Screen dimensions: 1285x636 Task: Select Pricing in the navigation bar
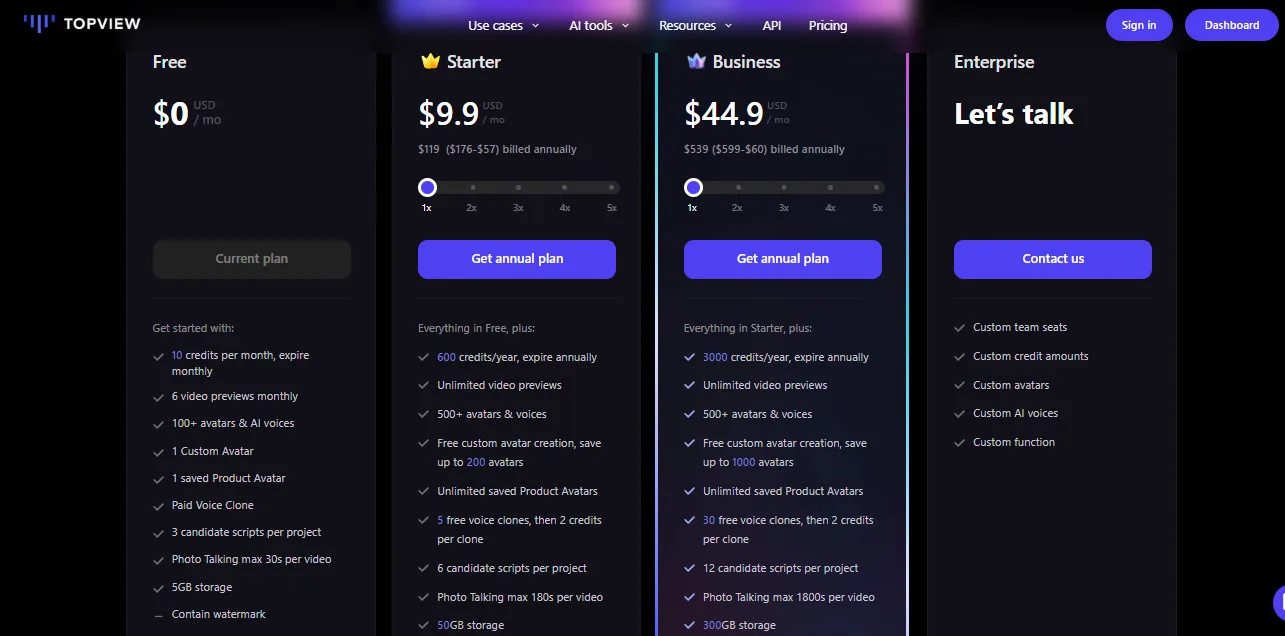pyautogui.click(x=827, y=25)
